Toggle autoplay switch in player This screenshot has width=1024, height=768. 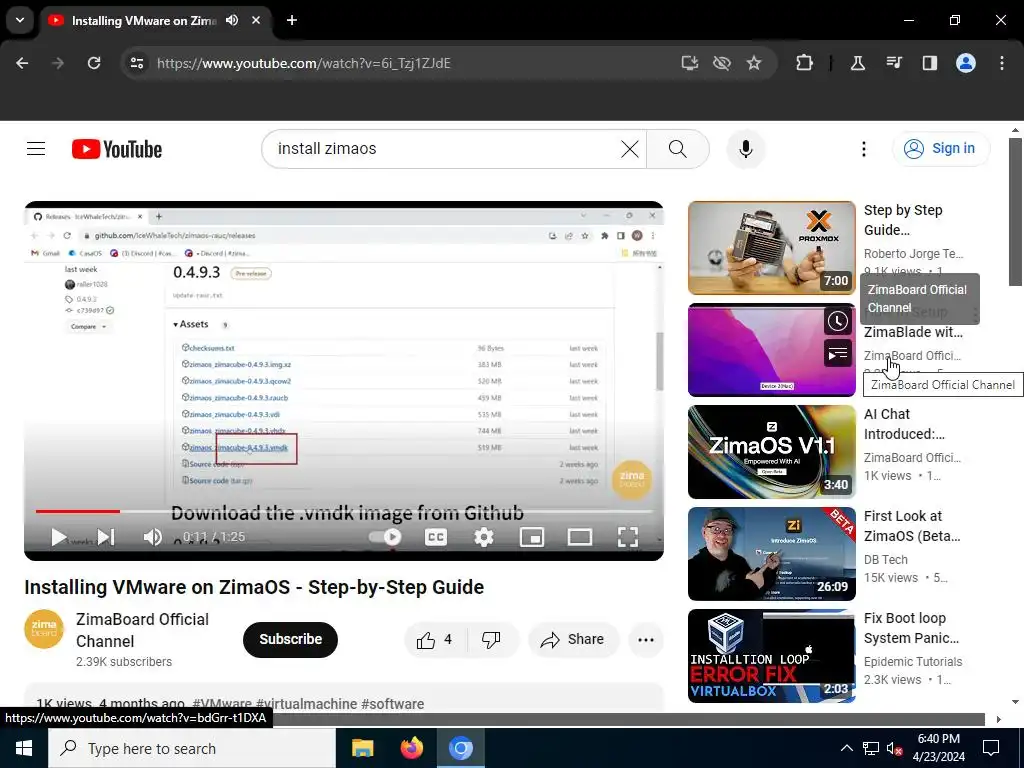tap(385, 537)
